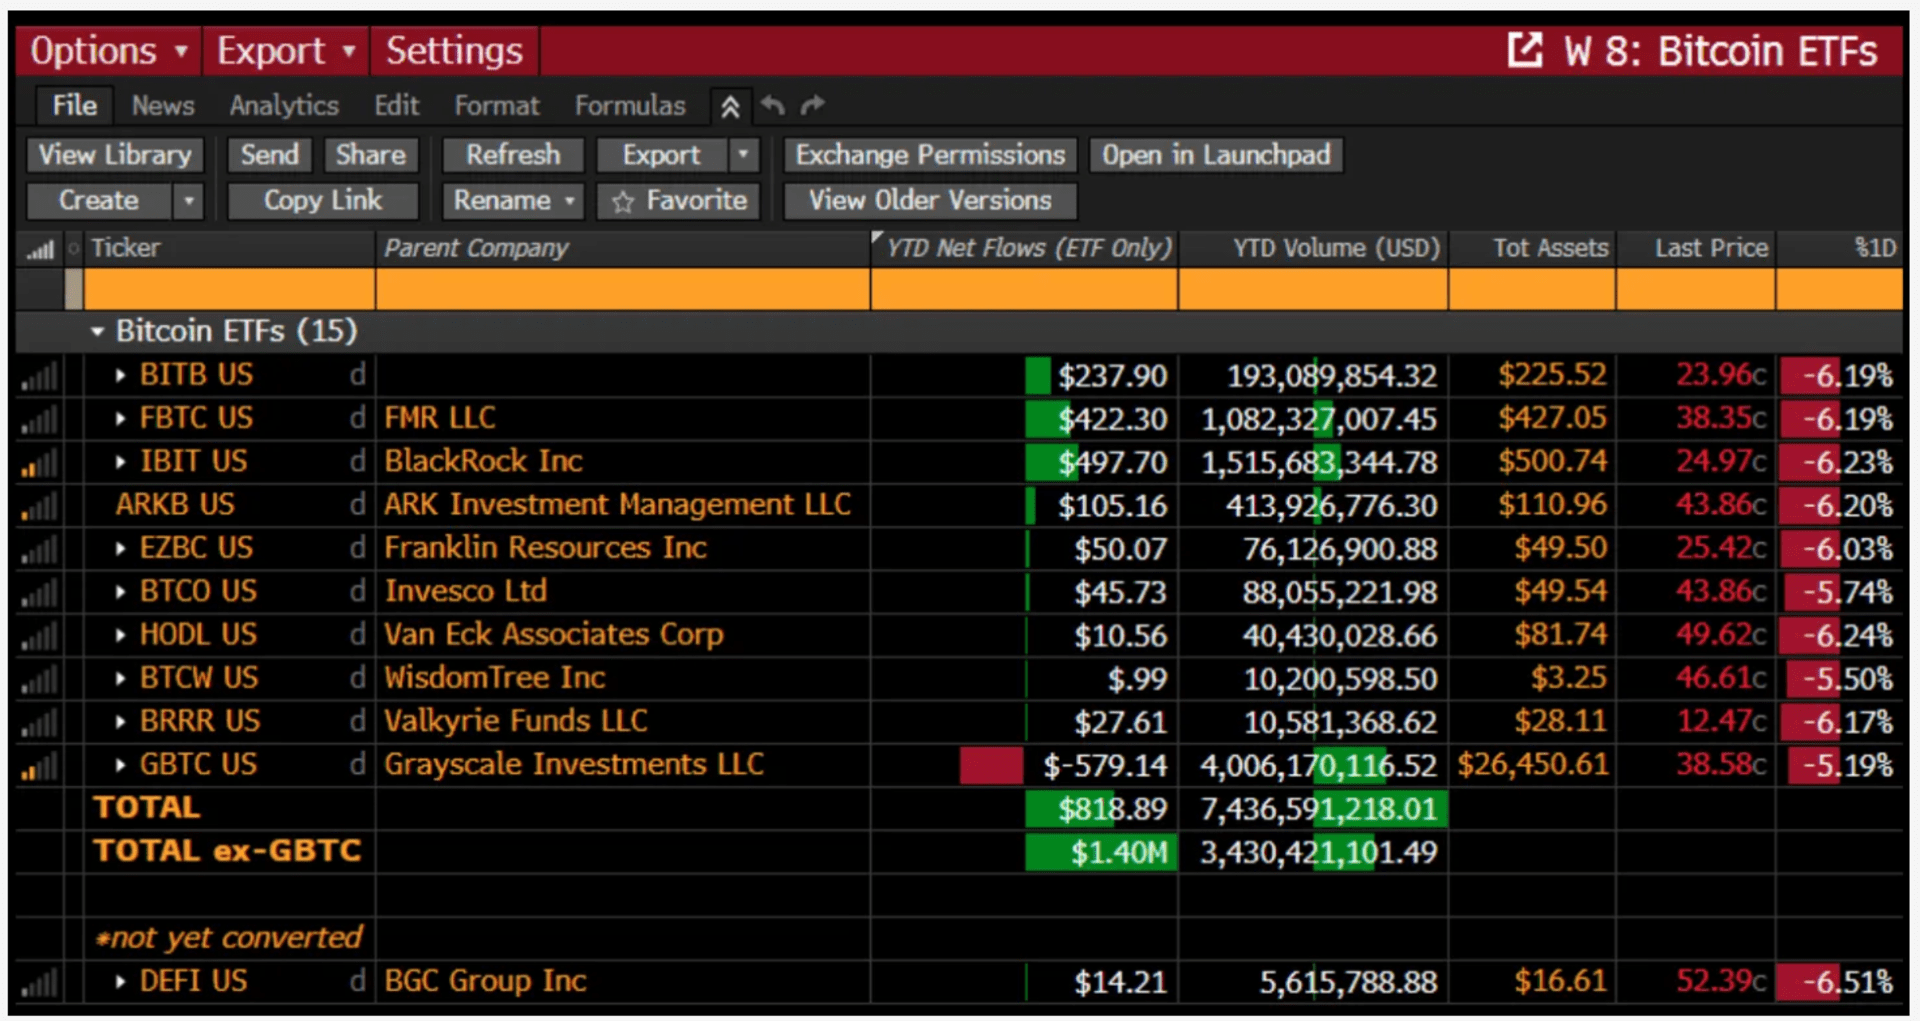The width and height of the screenshot is (1920, 1021).
Task: Switch to the Format tab
Action: pyautogui.click(x=497, y=105)
